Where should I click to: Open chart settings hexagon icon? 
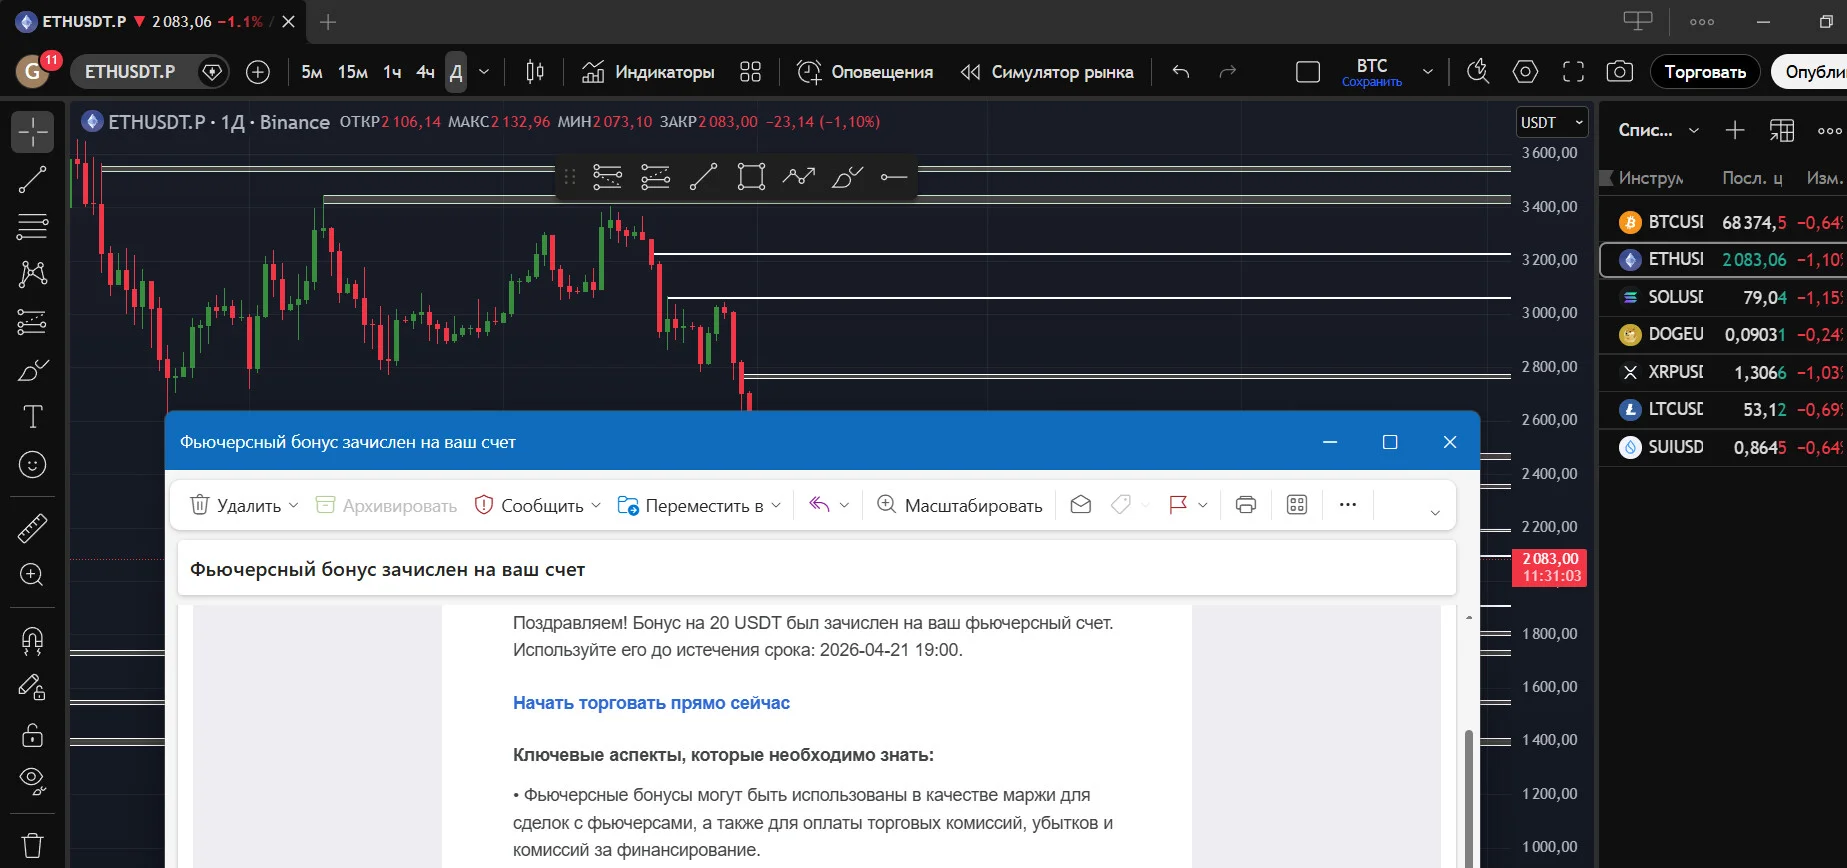pyautogui.click(x=1525, y=72)
